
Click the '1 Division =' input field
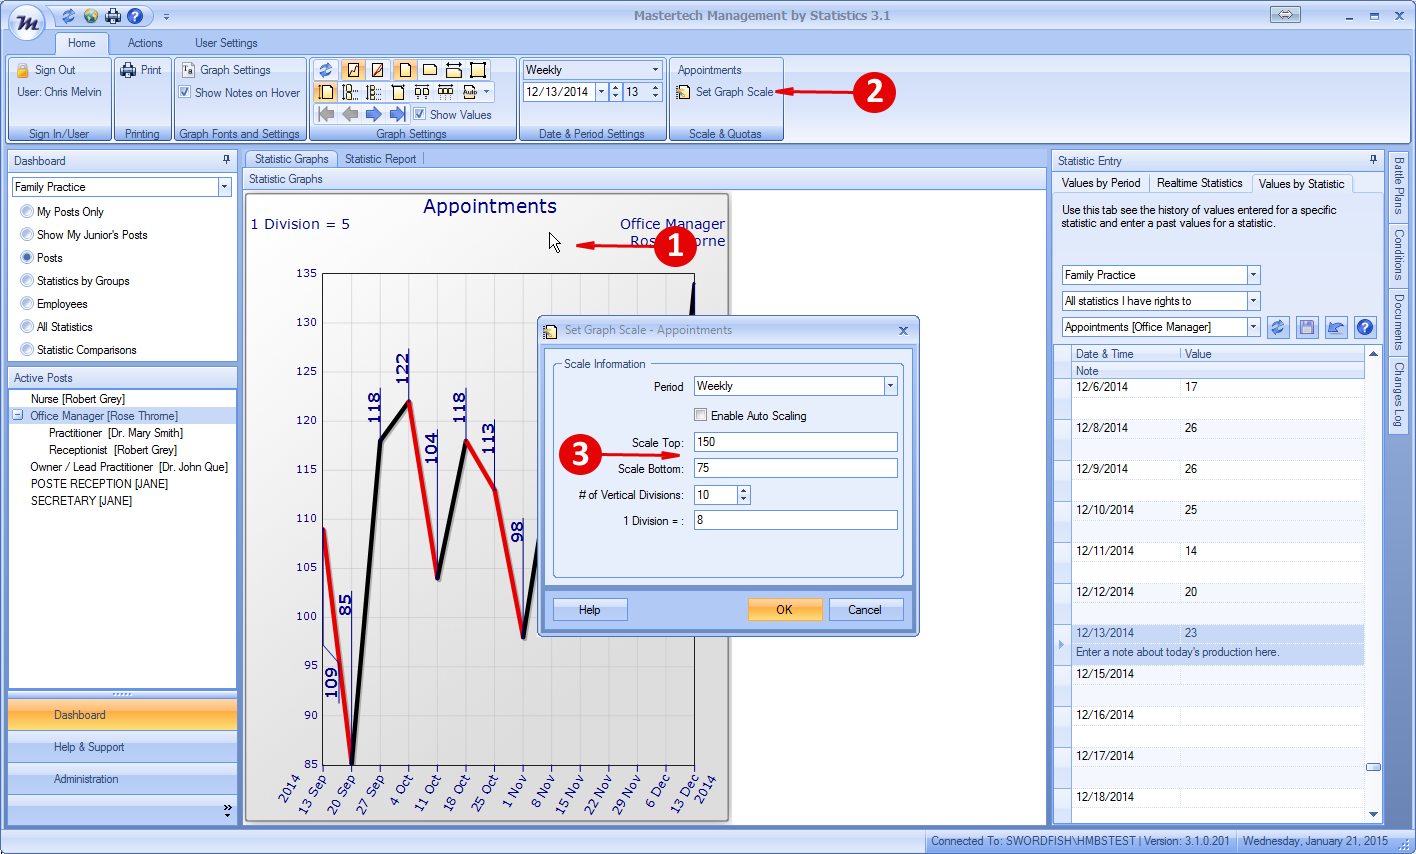coord(796,520)
